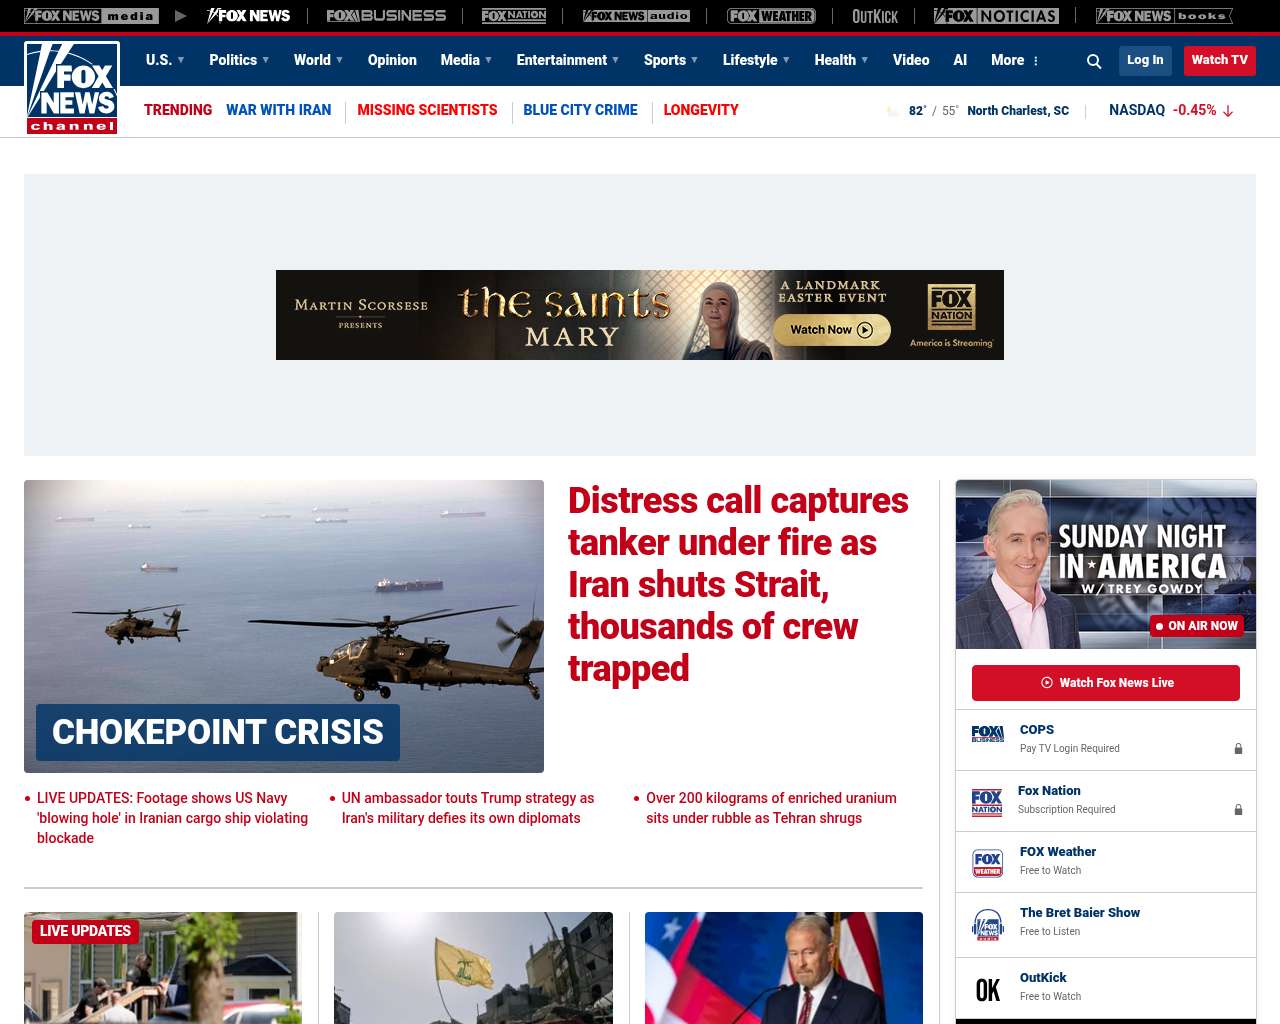The image size is (1280, 1024).
Task: Open enriched uranium under rubble story
Action: coord(771,808)
